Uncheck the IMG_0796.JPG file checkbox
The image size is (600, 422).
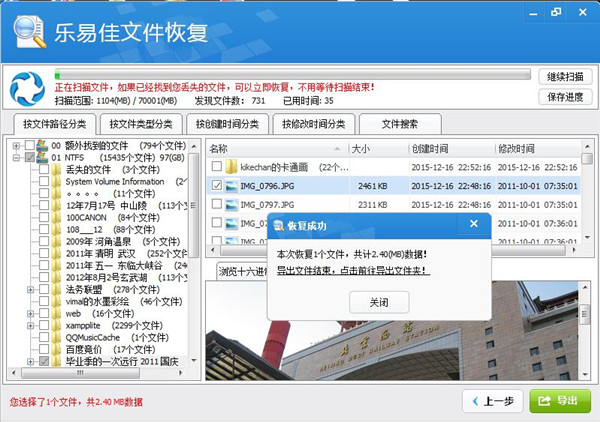(x=216, y=186)
